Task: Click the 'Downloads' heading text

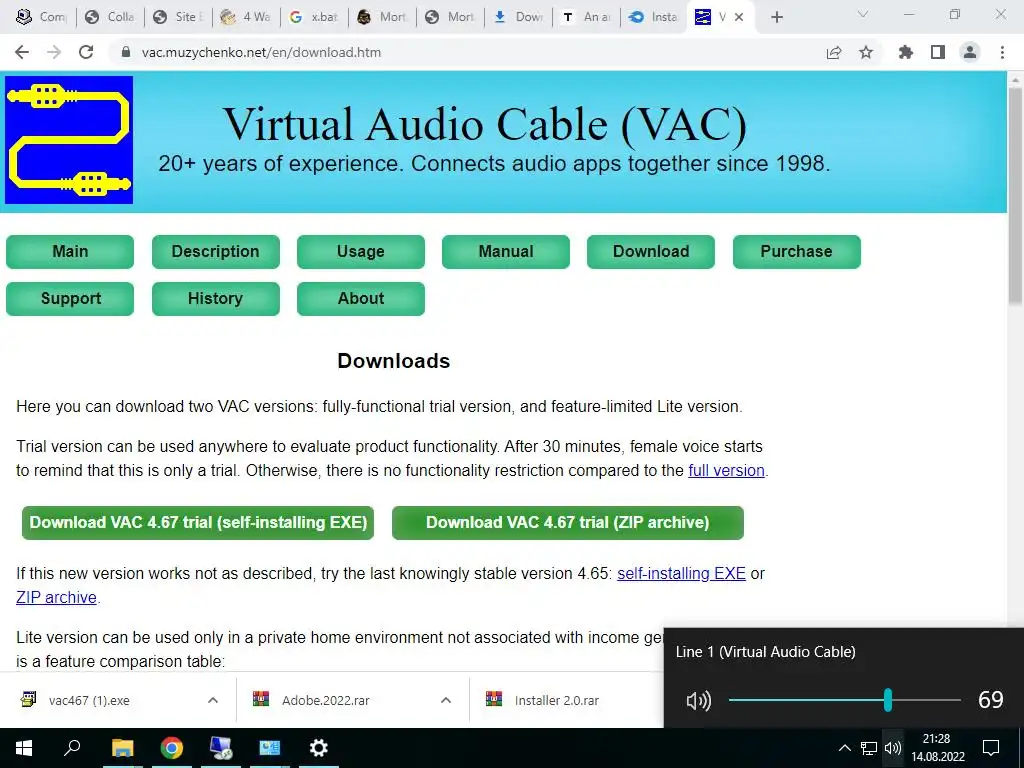Action: (394, 361)
